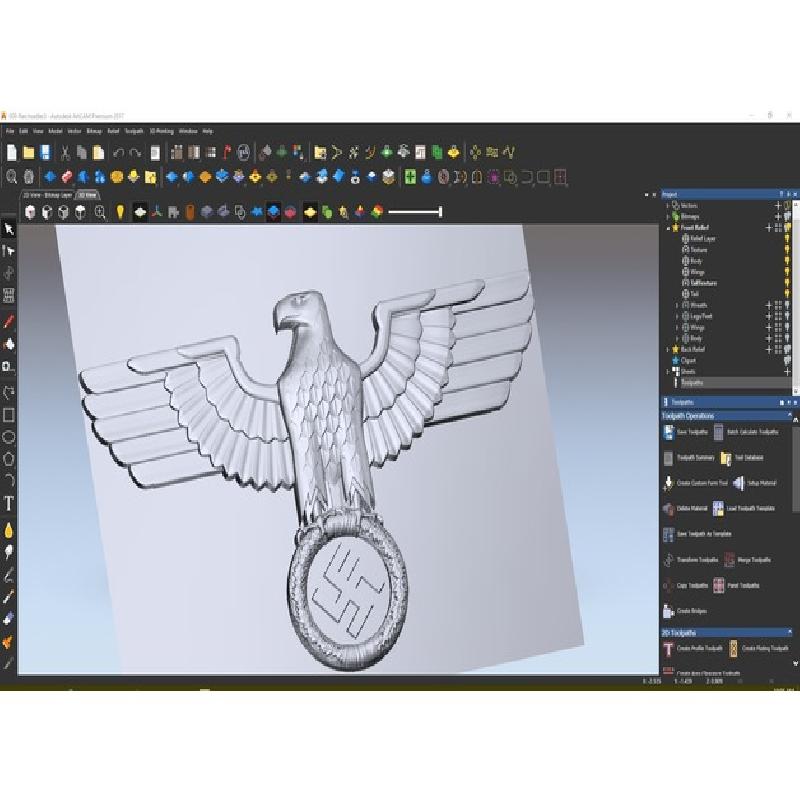Screen dimensions: 800x800
Task: Click the Toolpath Summary icon
Action: 668,458
